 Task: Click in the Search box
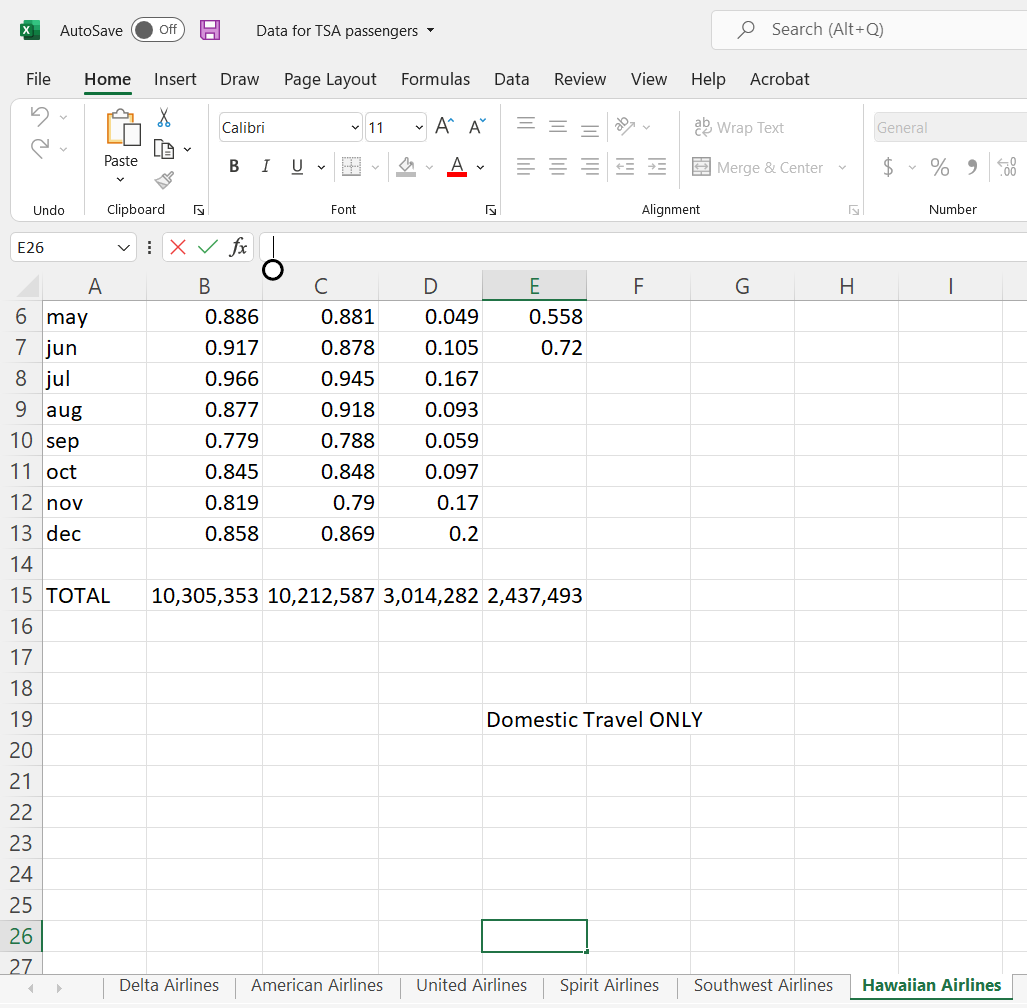871,29
